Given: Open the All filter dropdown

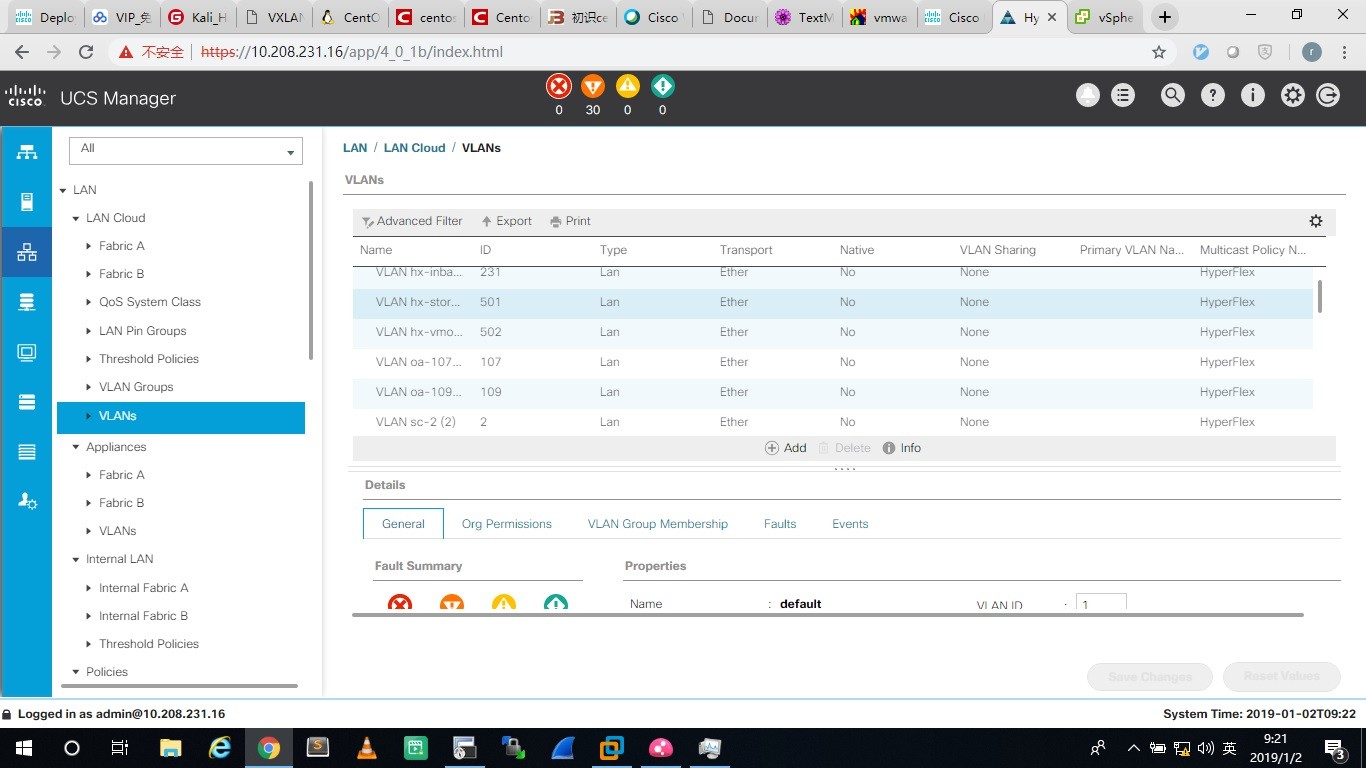Looking at the screenshot, I should pos(186,150).
